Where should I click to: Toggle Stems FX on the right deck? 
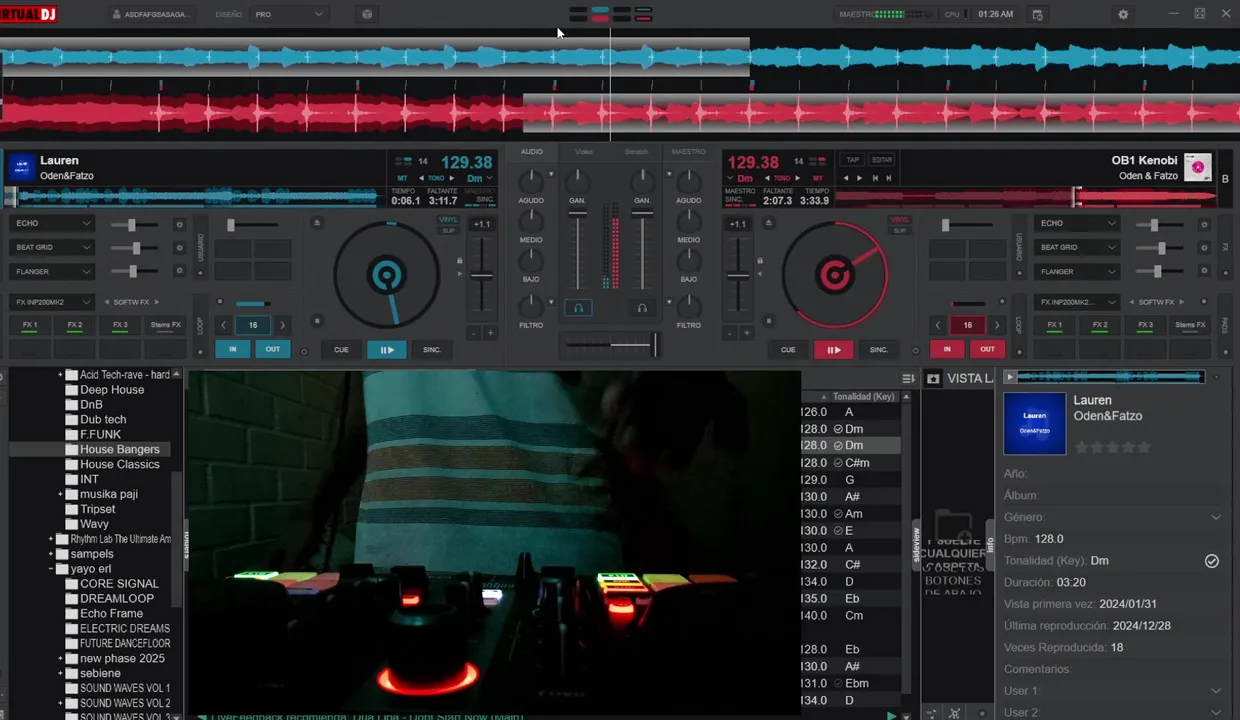[x=1190, y=325]
